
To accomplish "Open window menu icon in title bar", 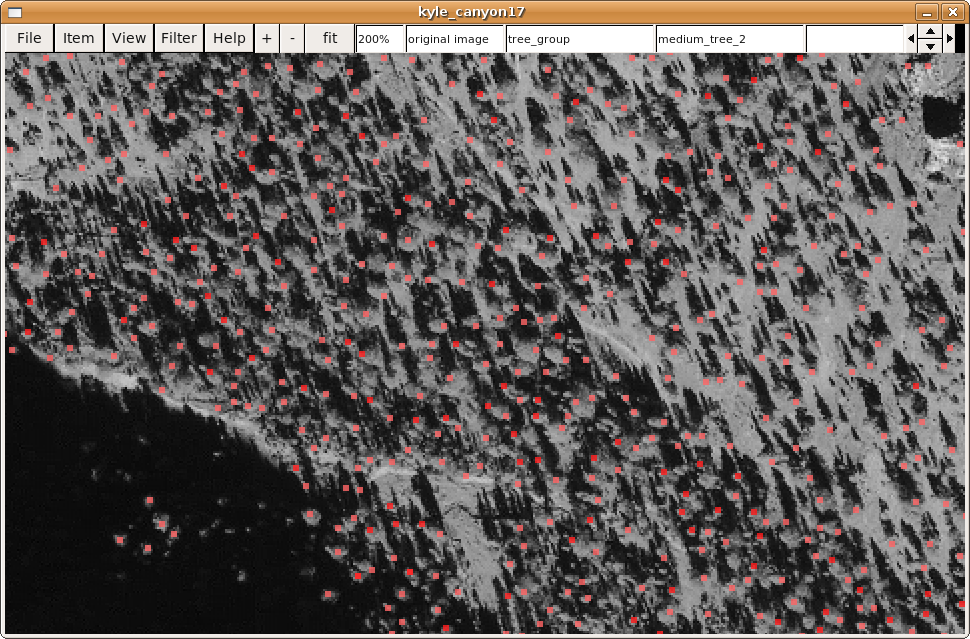I will click(15, 12).
